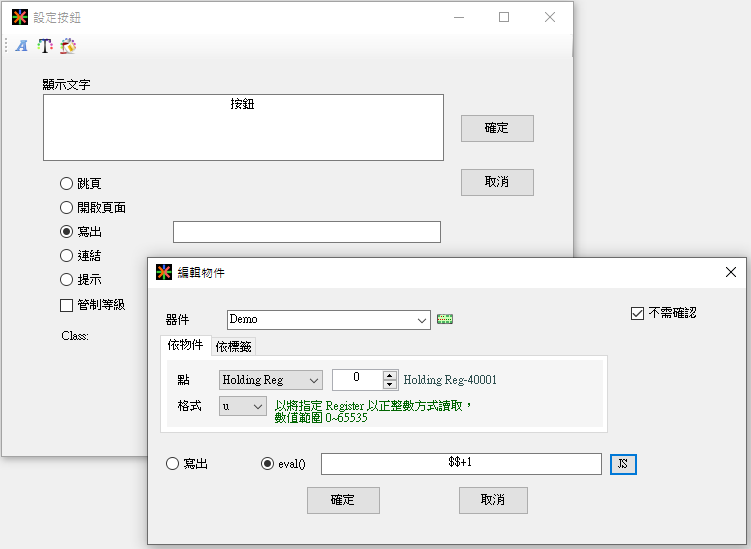Switch to the 依標籤 tab

click(x=235, y=346)
